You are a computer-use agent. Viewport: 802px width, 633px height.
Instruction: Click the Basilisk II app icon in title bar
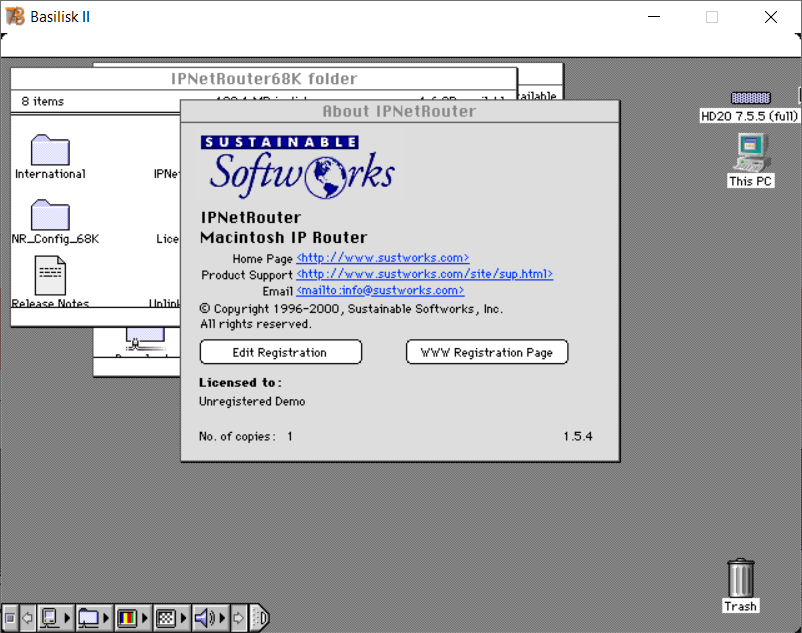coord(15,16)
